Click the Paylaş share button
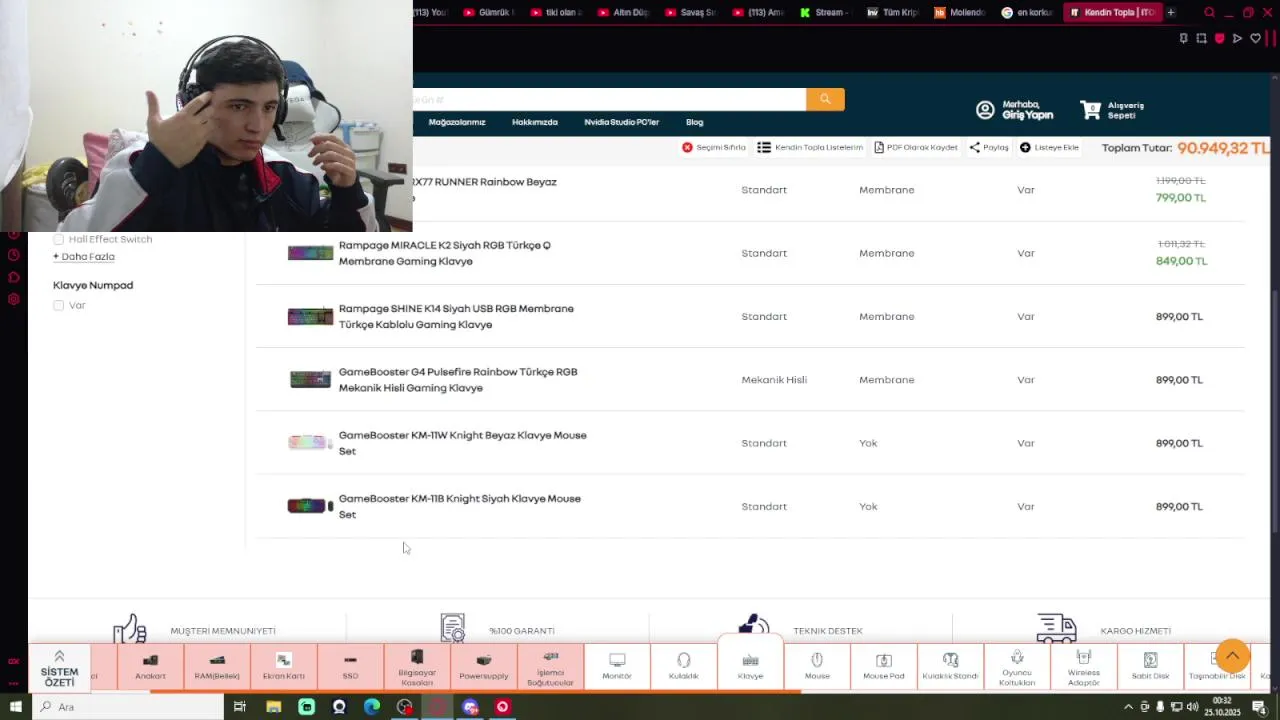This screenshot has width=1280, height=720. (989, 147)
